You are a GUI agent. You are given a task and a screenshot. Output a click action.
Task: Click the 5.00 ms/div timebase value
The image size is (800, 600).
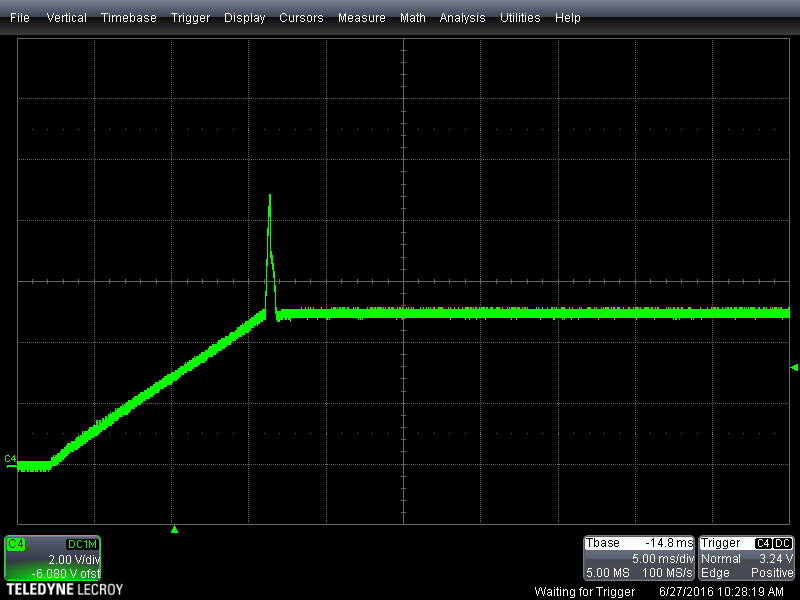663,559
